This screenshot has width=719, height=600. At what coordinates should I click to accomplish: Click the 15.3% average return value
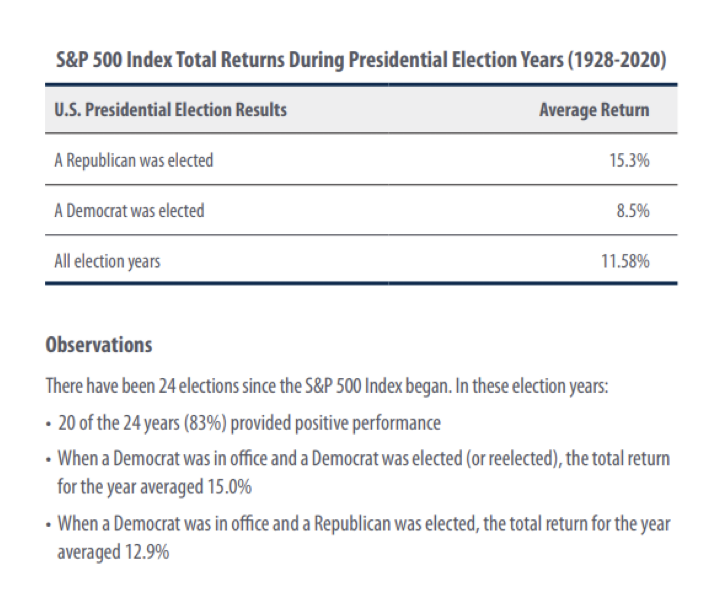[x=628, y=160]
